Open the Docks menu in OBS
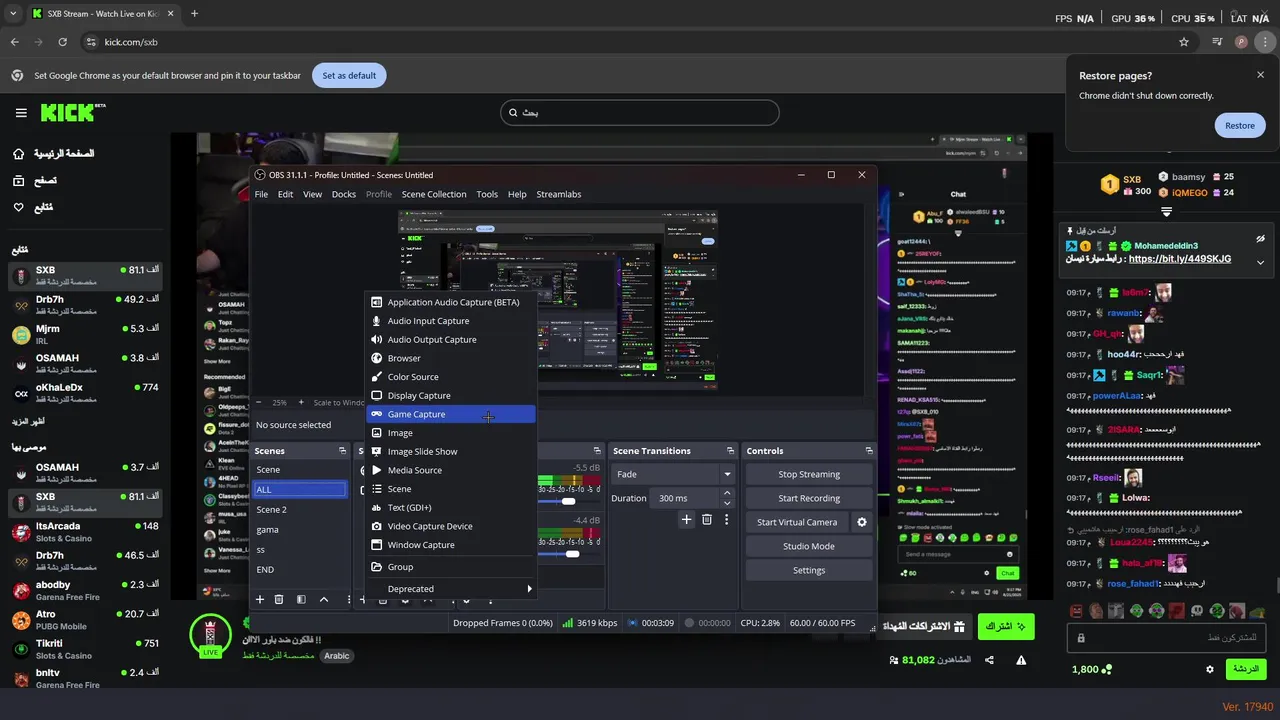Viewport: 1280px width, 720px height. click(343, 194)
